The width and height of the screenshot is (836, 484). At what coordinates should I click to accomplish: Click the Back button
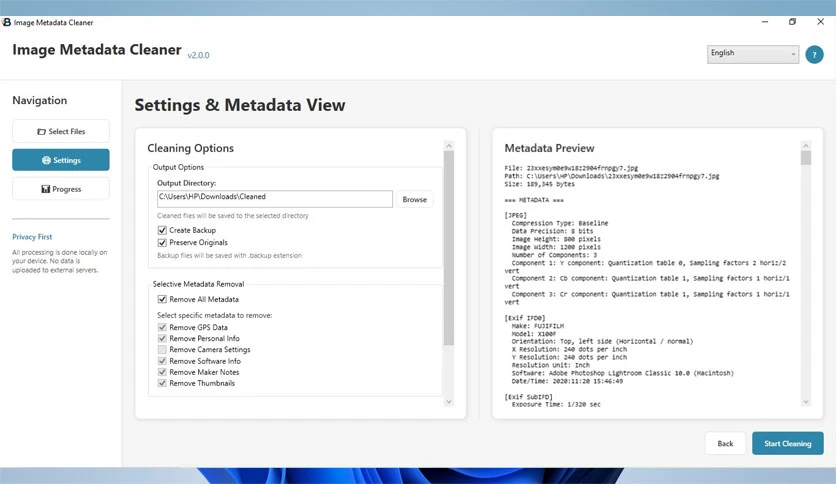(x=725, y=443)
